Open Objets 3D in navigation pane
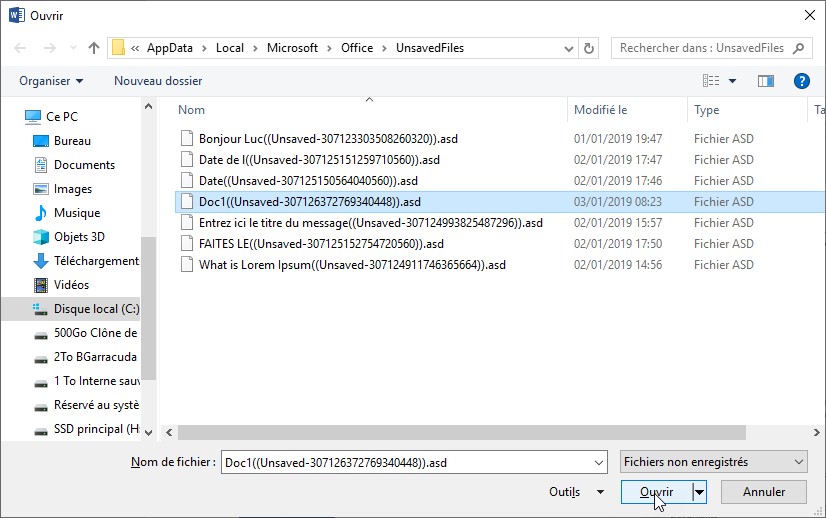 coord(79,237)
